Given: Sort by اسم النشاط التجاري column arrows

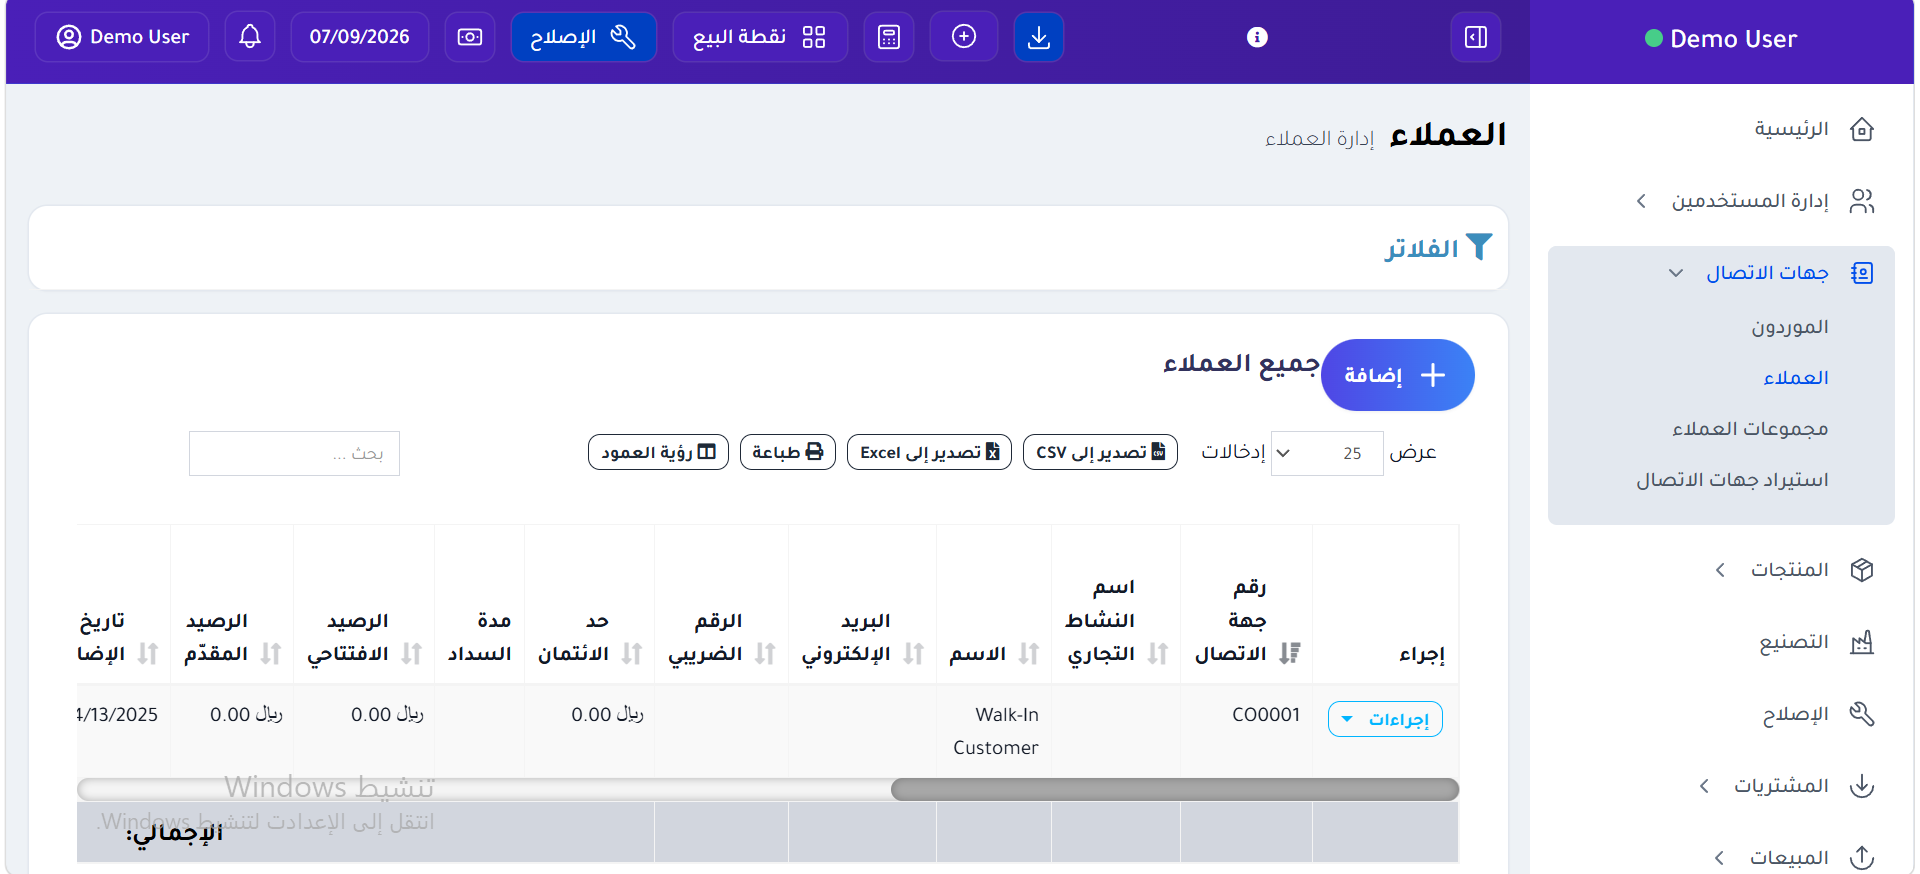Looking at the screenshot, I should [x=1158, y=654].
